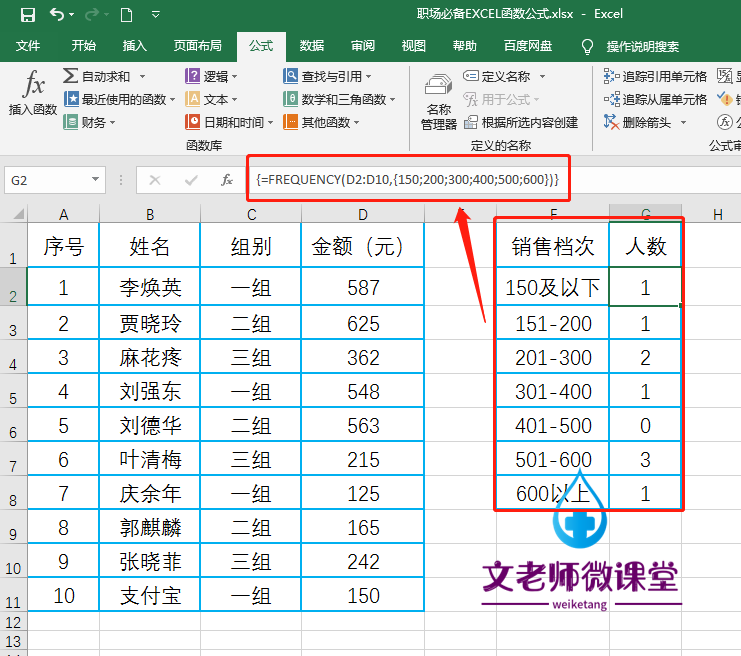741x656 pixels.
Task: Select column H header
Action: coord(718,215)
